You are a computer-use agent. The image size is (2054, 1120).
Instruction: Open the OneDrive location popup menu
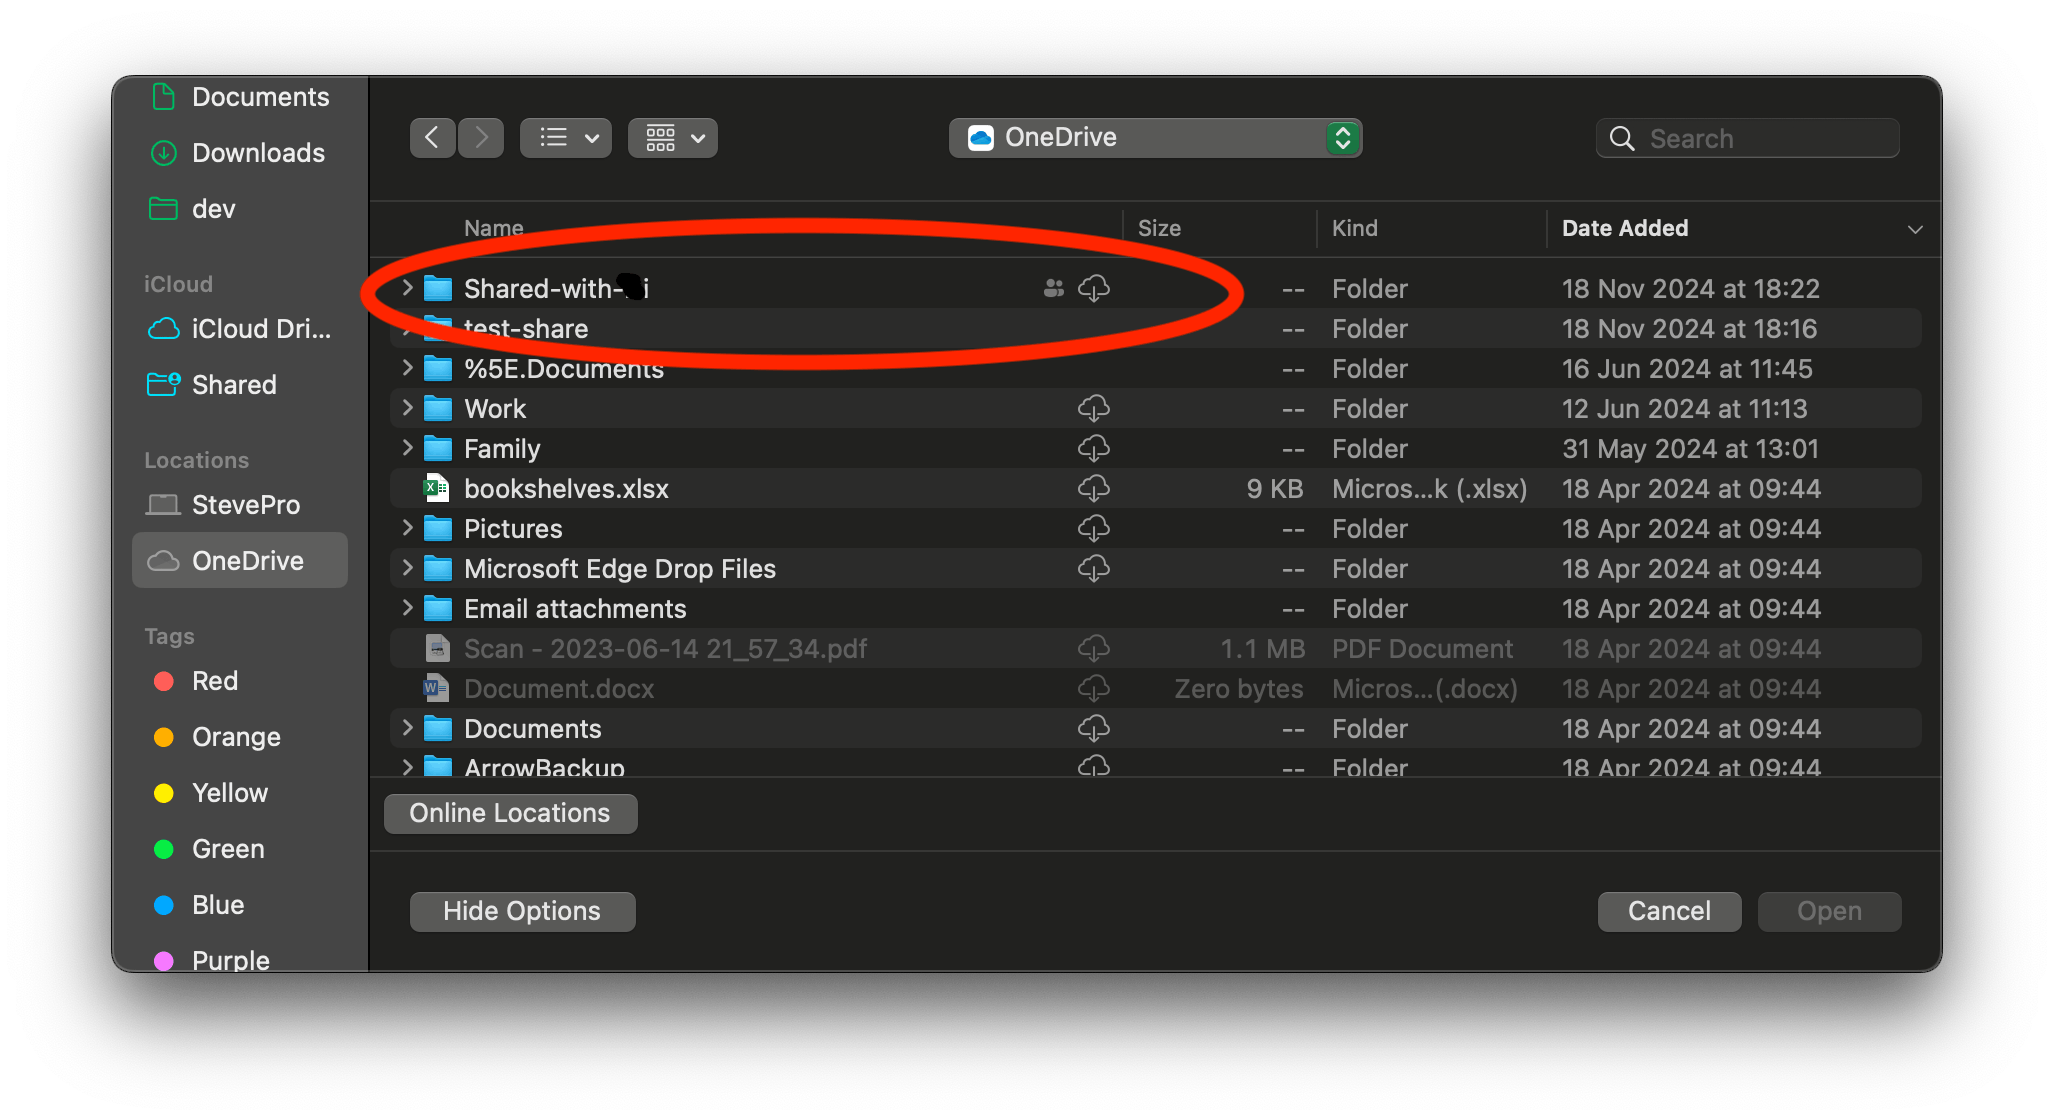[1155, 138]
